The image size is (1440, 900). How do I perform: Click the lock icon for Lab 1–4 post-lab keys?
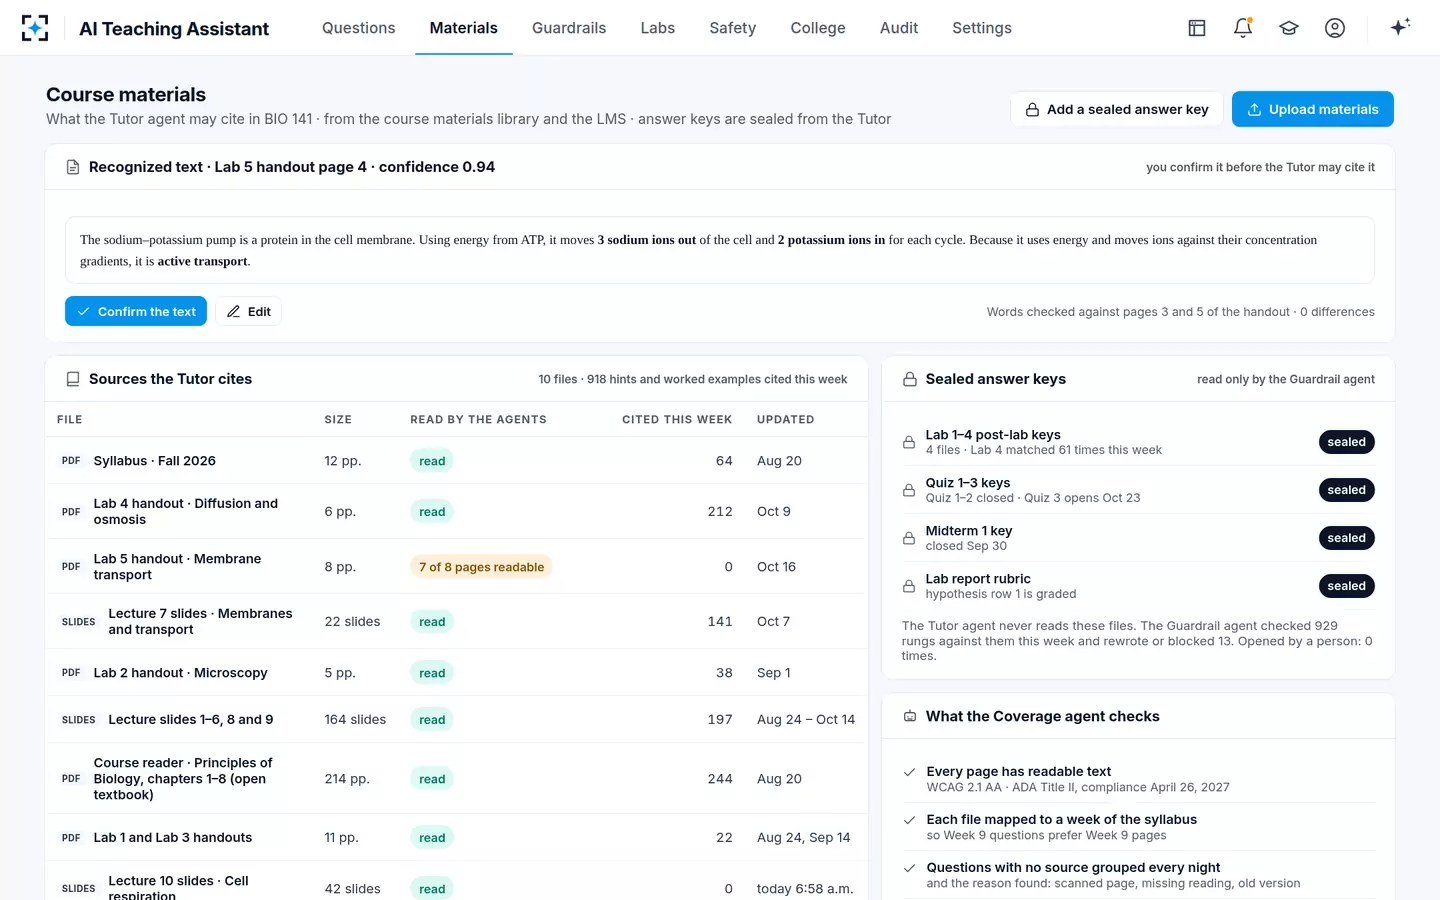(x=909, y=442)
